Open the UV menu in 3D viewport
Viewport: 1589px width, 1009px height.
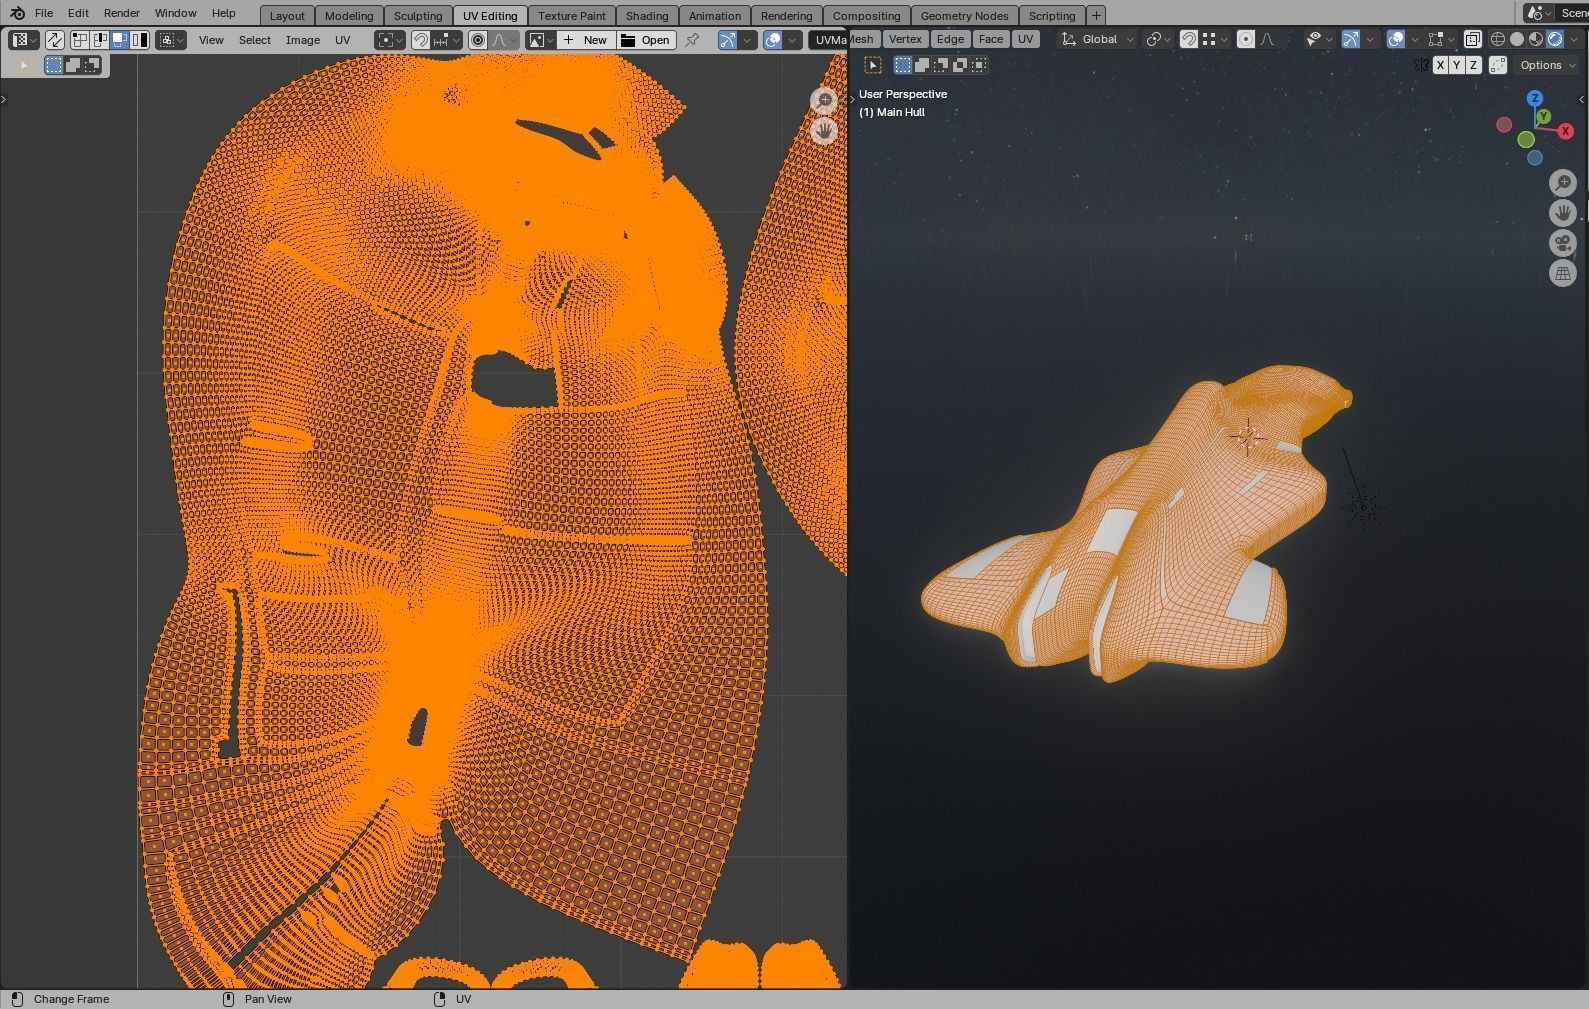pos(1025,39)
